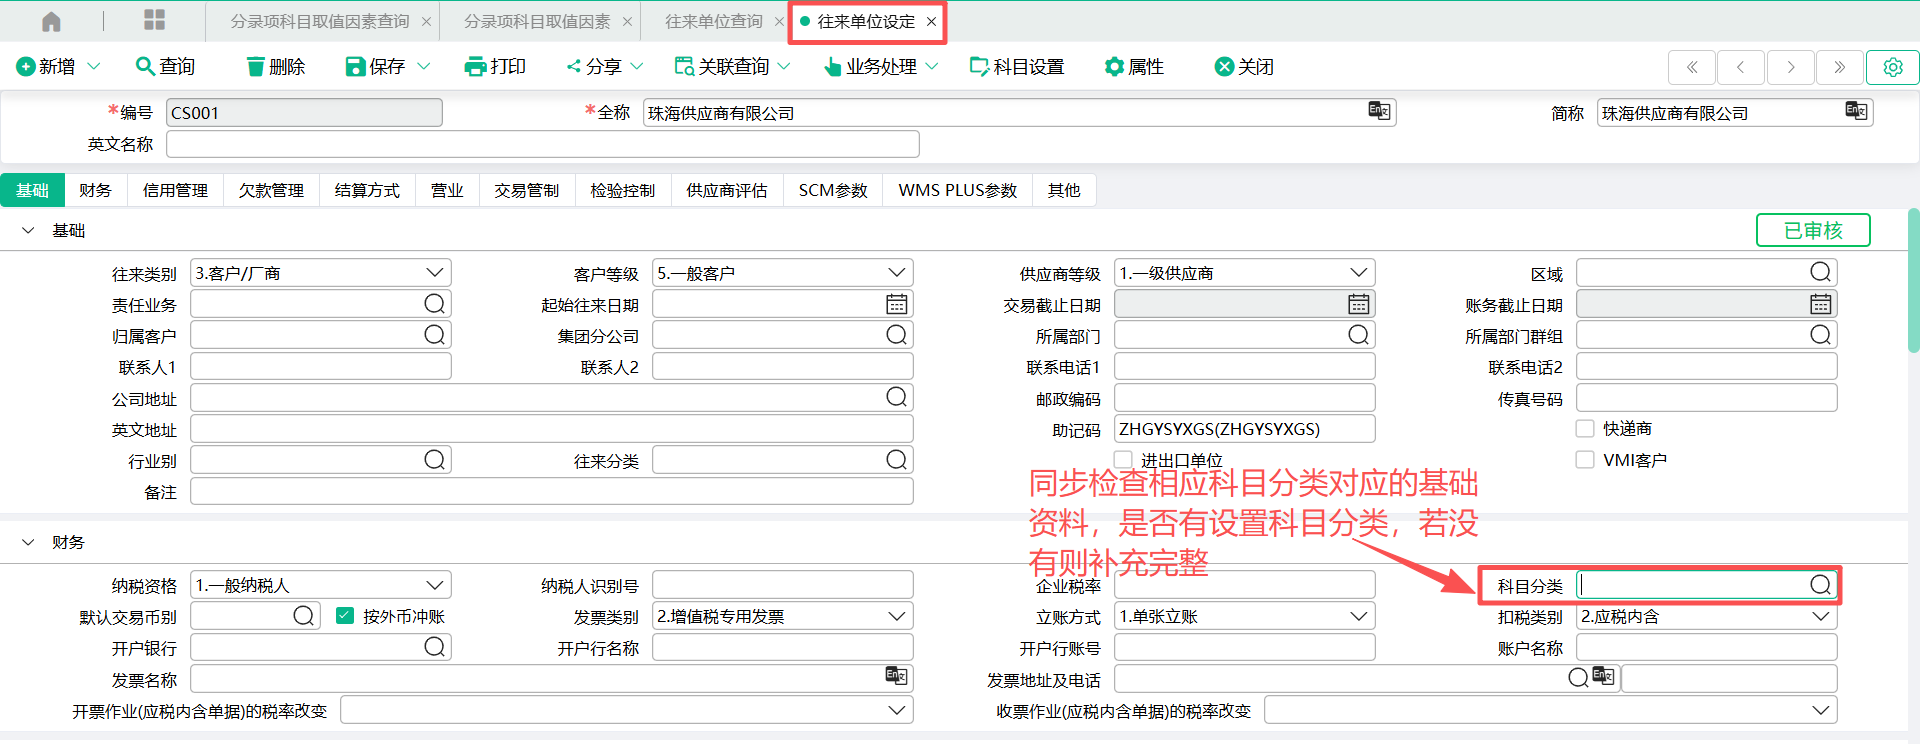The width and height of the screenshot is (1920, 744).
Task: Go to the next record arrow
Action: (x=1790, y=67)
